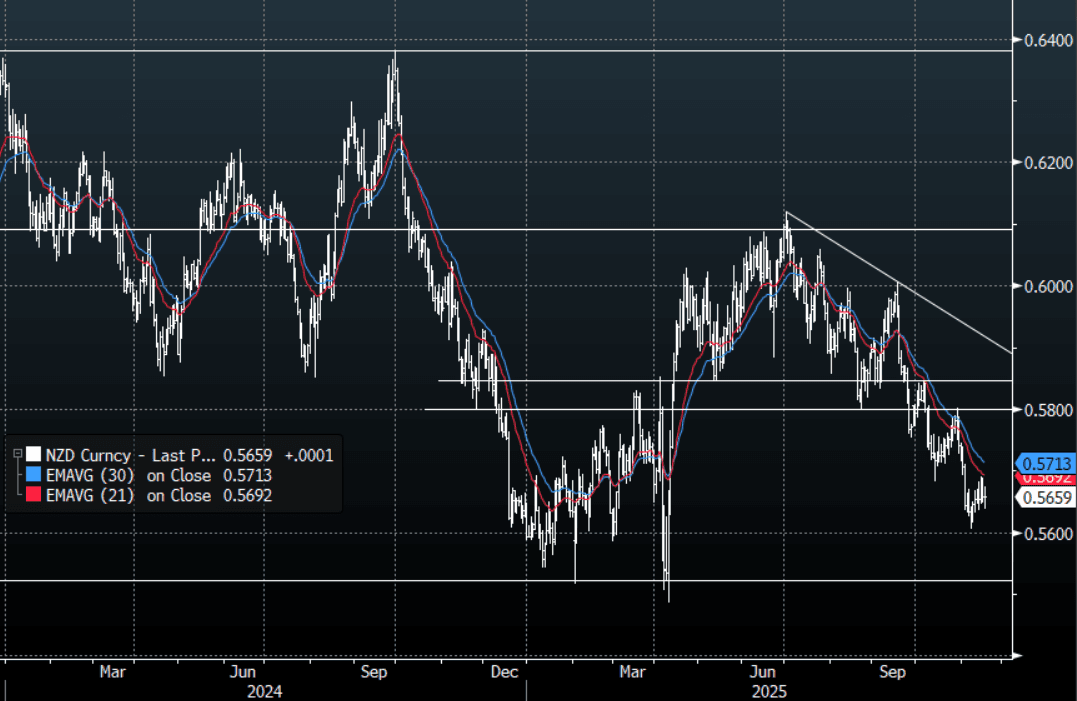Click the +.0001 change value in legend
The height and width of the screenshot is (701, 1077).
tap(309, 455)
